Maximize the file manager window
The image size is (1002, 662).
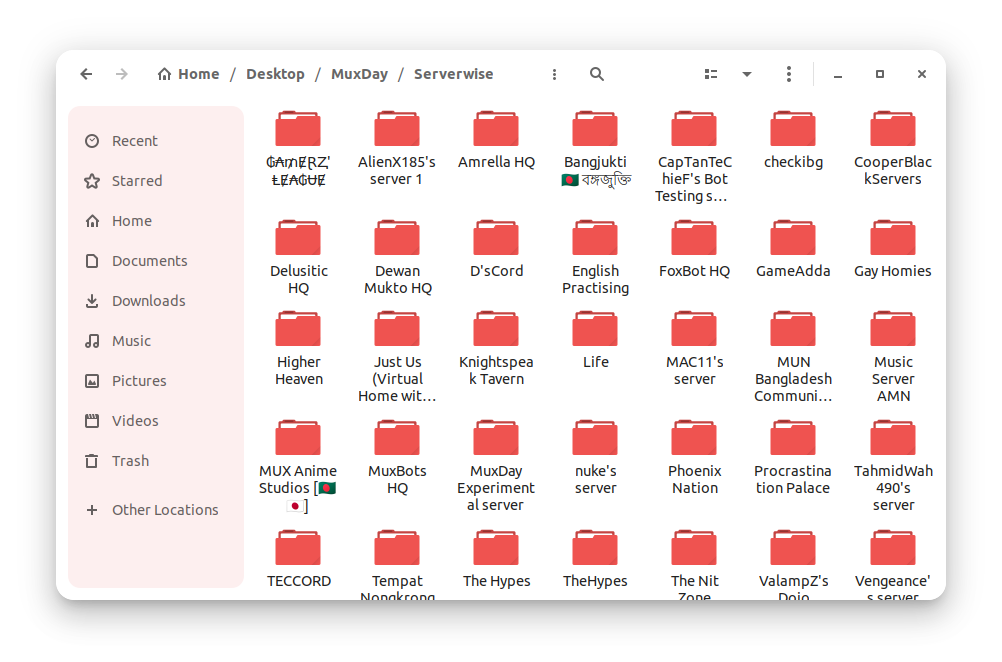pos(880,74)
